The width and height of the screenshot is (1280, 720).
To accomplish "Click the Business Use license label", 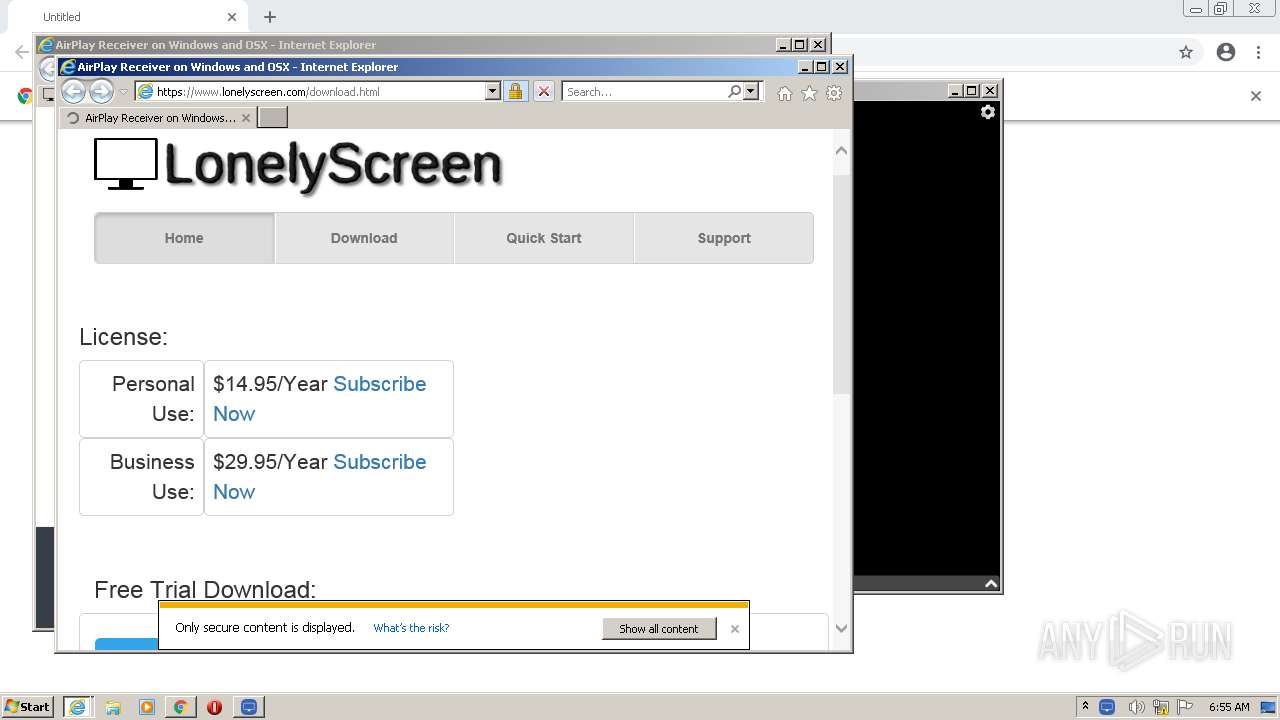I will 152,477.
